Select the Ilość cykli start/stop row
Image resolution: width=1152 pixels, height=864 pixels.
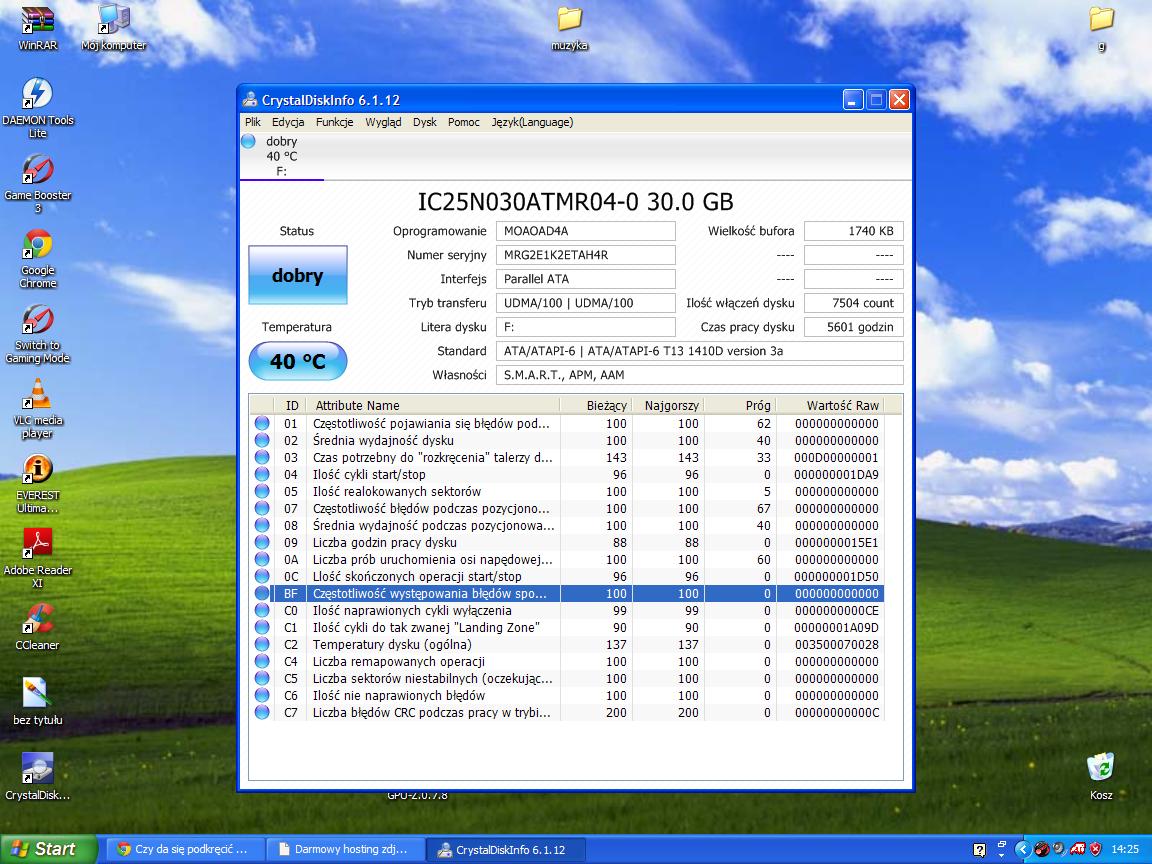pos(566,475)
